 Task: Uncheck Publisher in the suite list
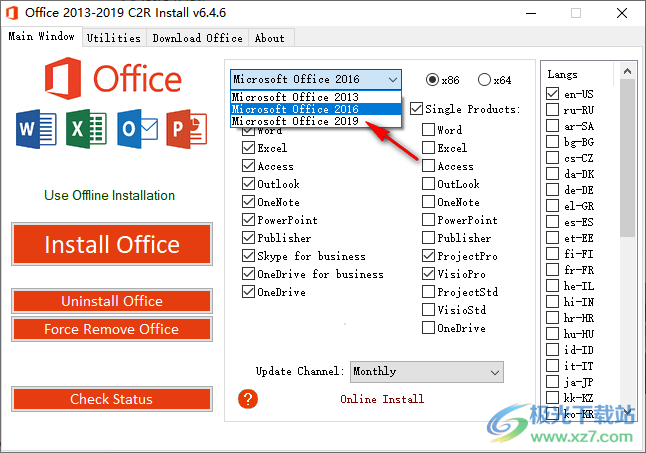point(248,238)
